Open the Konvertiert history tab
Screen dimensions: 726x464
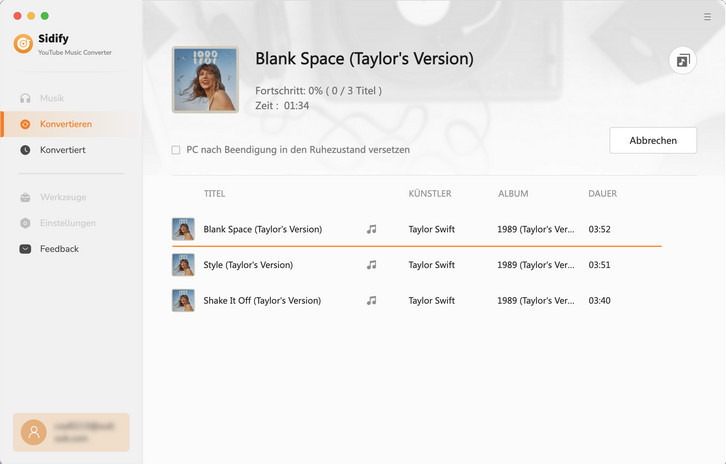pos(63,150)
